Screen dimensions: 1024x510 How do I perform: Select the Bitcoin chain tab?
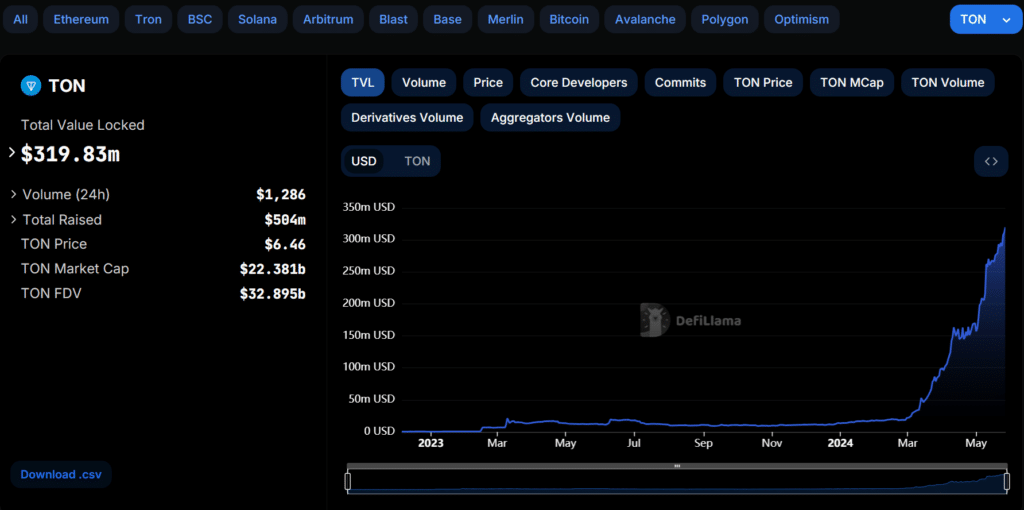[x=569, y=20]
